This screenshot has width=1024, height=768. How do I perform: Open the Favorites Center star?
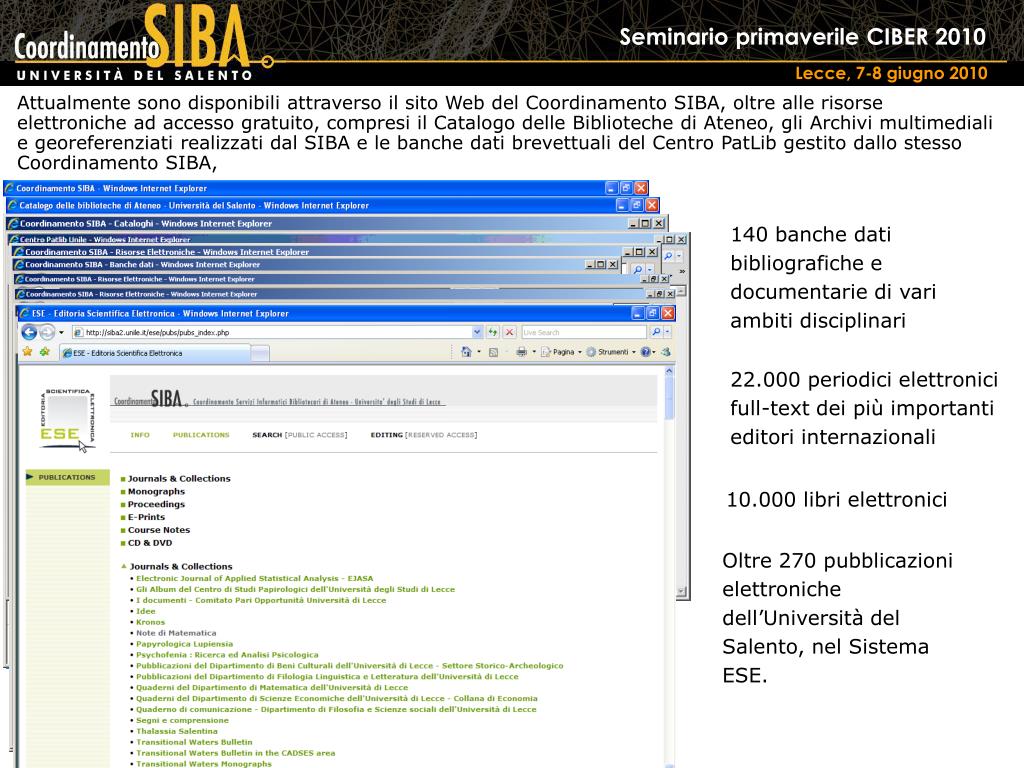(27, 352)
